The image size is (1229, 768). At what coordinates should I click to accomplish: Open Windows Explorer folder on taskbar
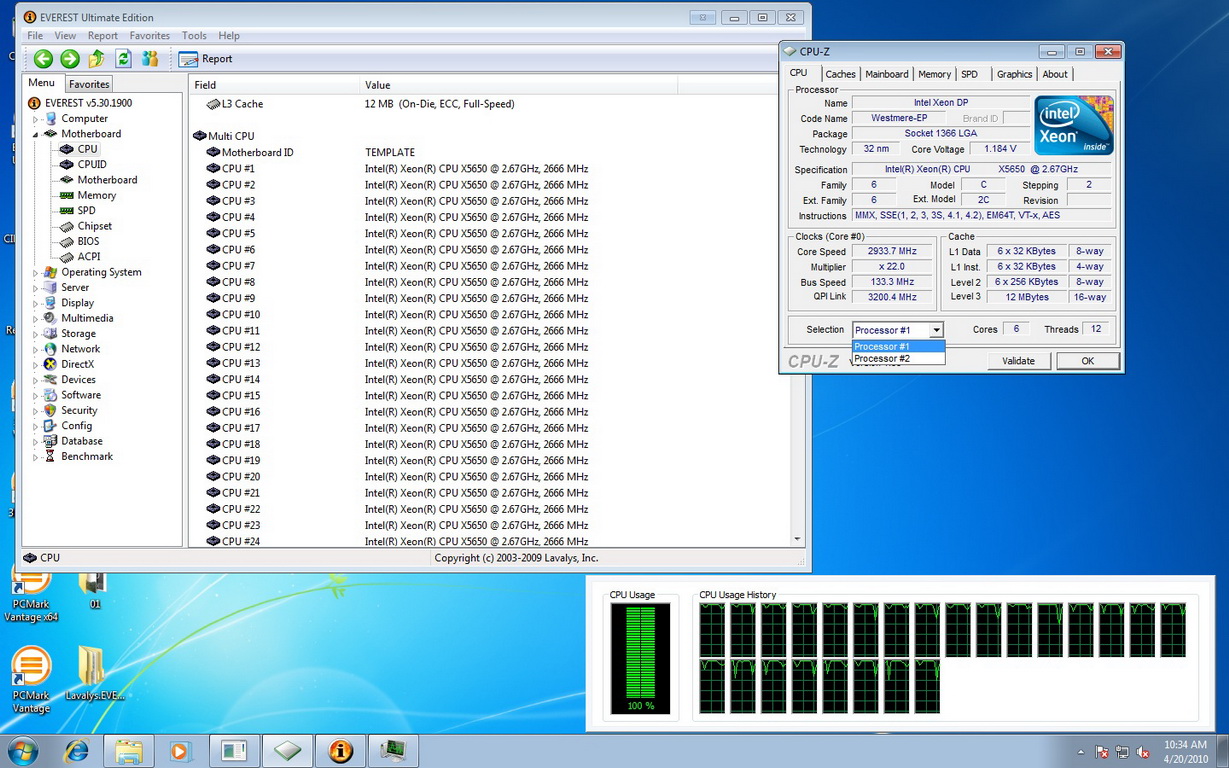[128, 751]
